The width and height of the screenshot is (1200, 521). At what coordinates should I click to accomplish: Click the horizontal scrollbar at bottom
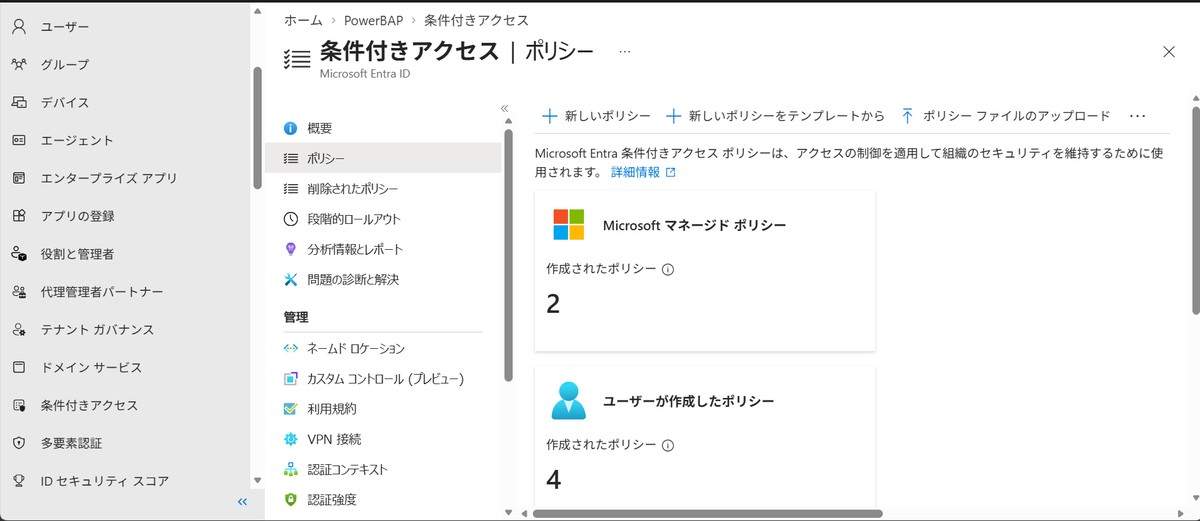[708, 514]
